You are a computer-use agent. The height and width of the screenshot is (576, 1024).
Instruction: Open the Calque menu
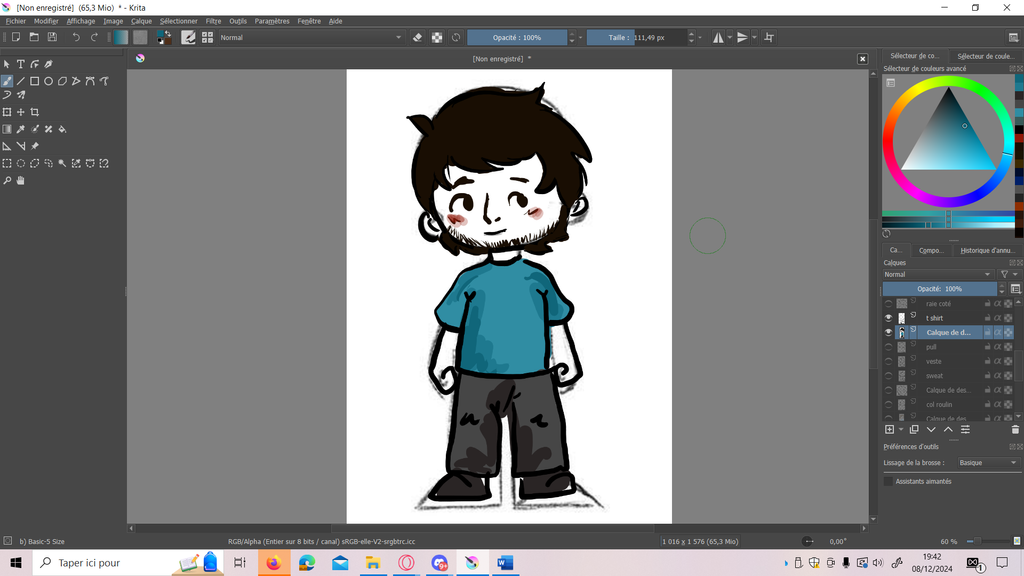pyautogui.click(x=141, y=21)
